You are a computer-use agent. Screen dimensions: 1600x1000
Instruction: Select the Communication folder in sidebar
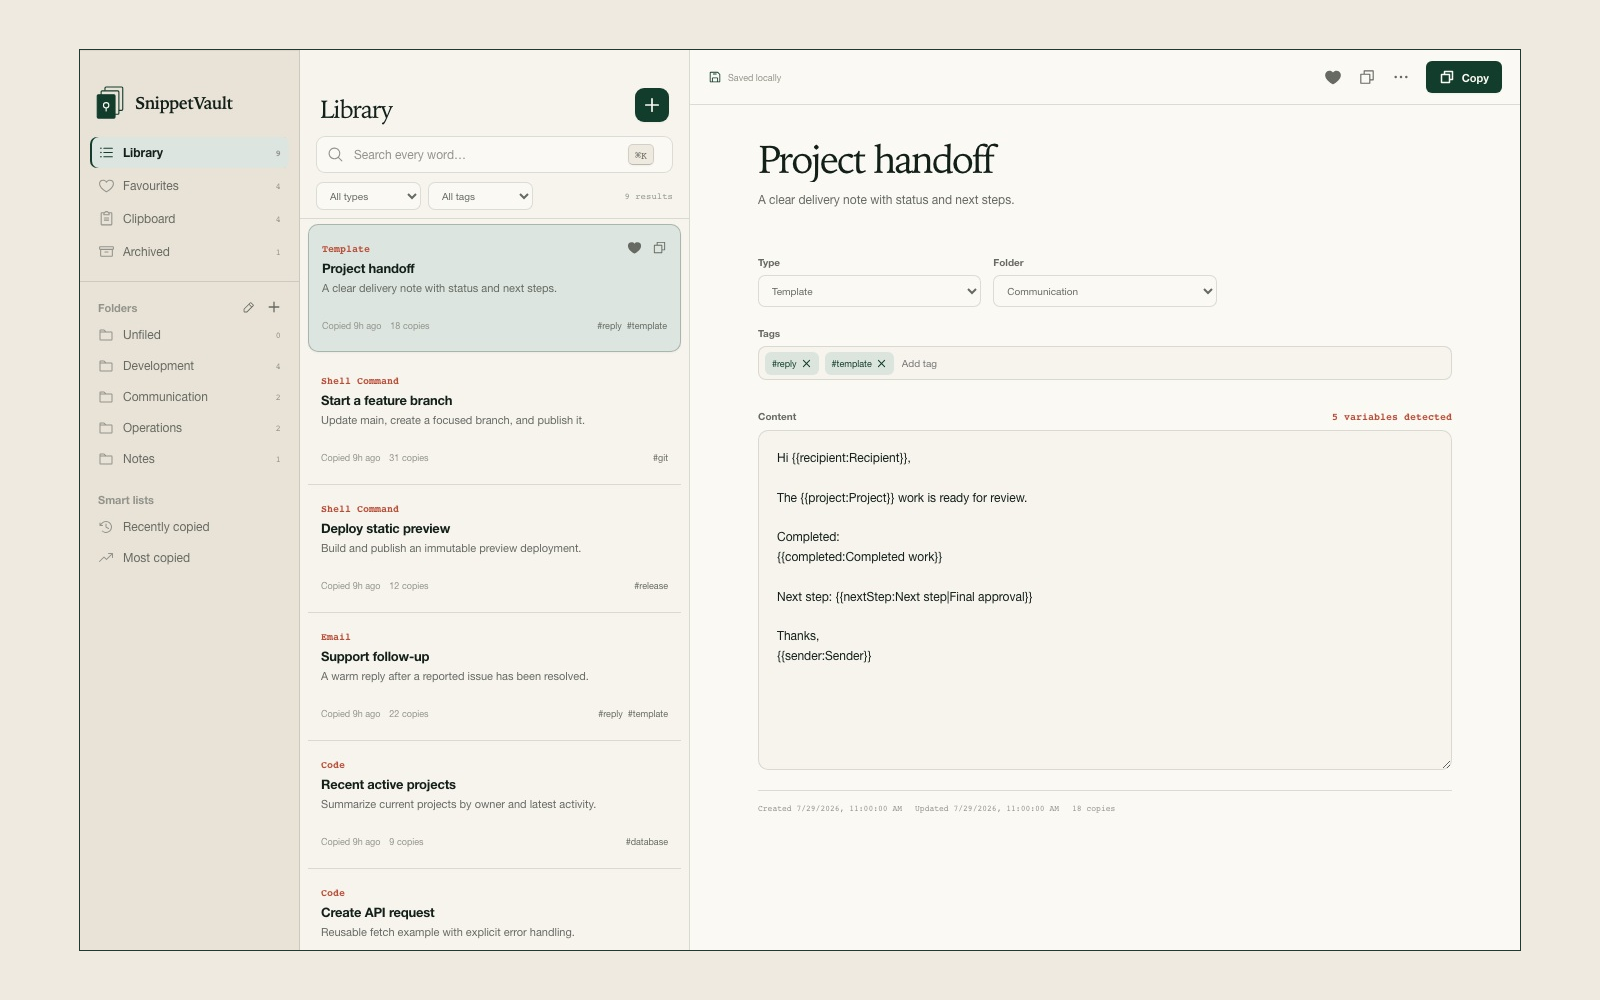click(x=190, y=397)
